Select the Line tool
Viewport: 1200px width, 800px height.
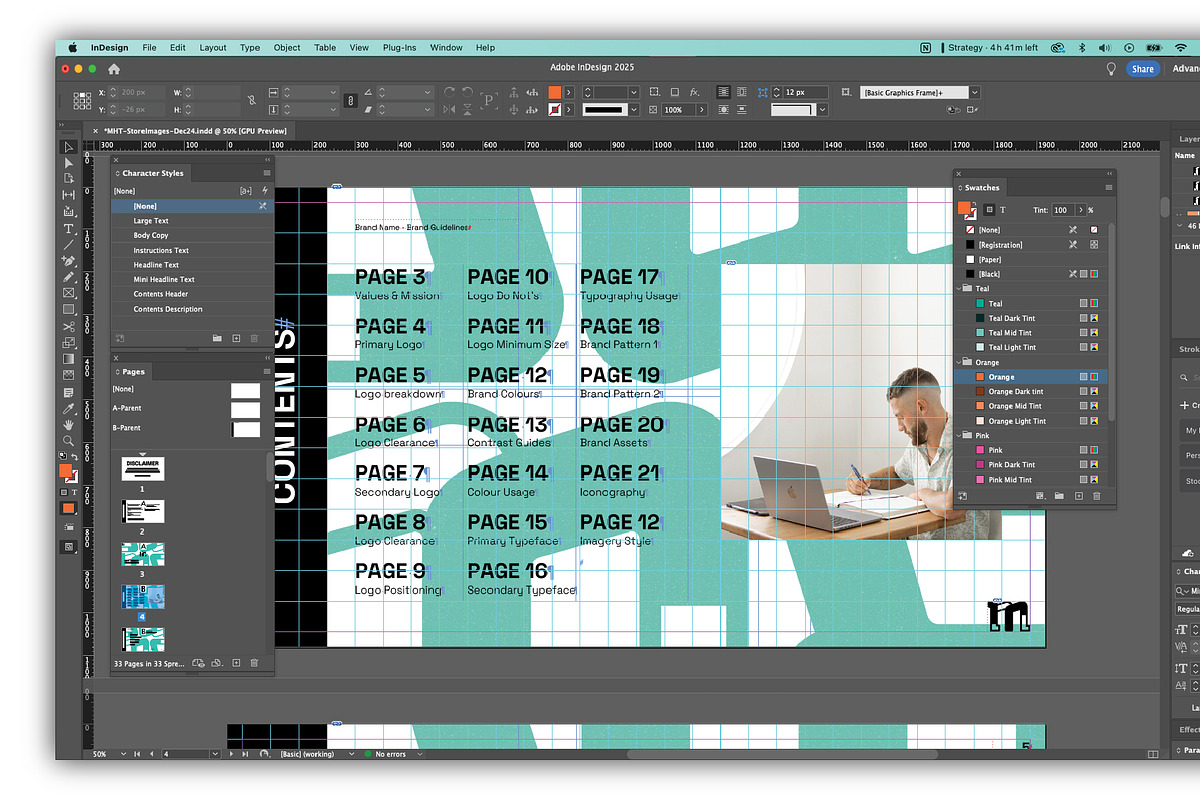tap(68, 244)
